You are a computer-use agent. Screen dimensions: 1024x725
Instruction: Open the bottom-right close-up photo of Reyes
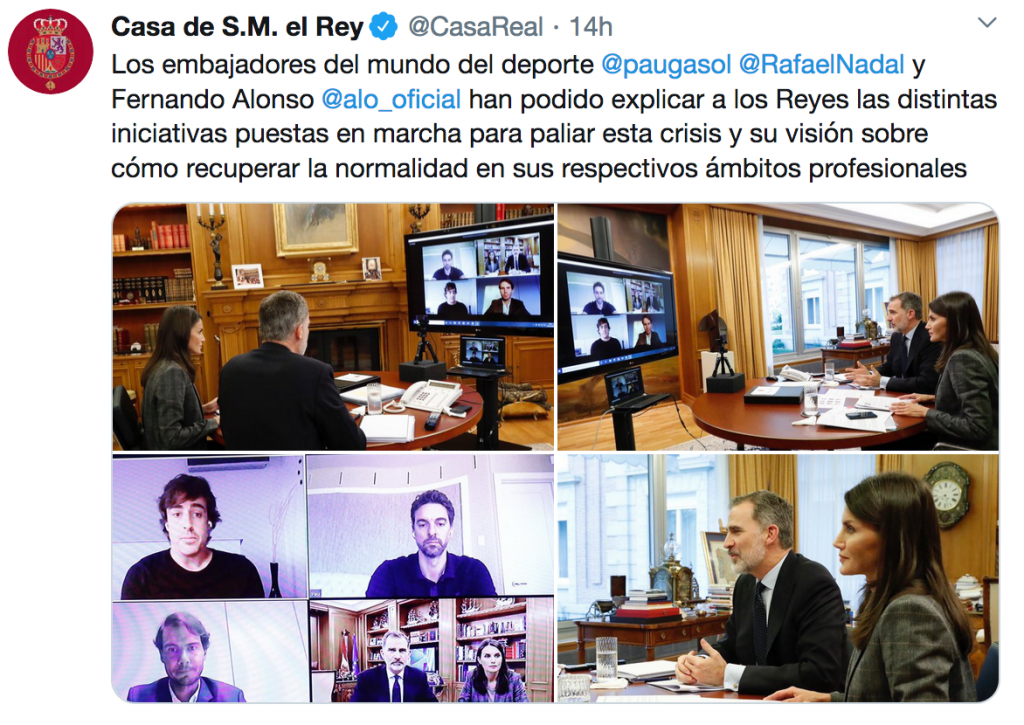pyautogui.click(x=778, y=578)
